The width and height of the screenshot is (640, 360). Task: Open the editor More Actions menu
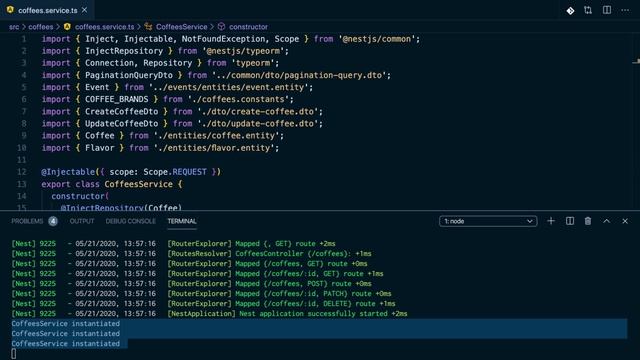click(x=625, y=10)
